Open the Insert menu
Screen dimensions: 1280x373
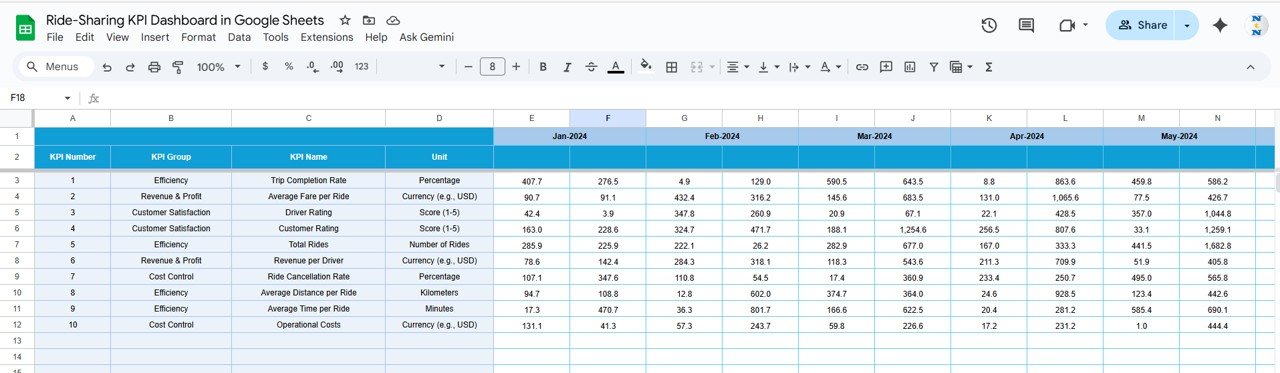[x=155, y=37]
